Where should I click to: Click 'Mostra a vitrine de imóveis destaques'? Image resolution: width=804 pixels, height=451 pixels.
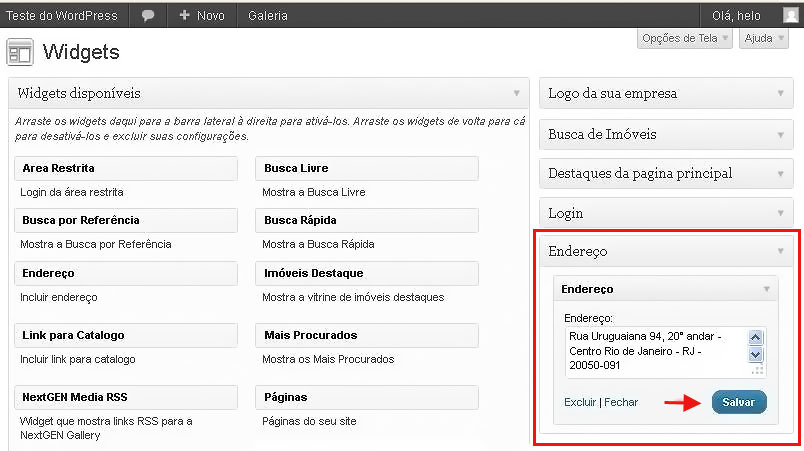[x=353, y=297]
